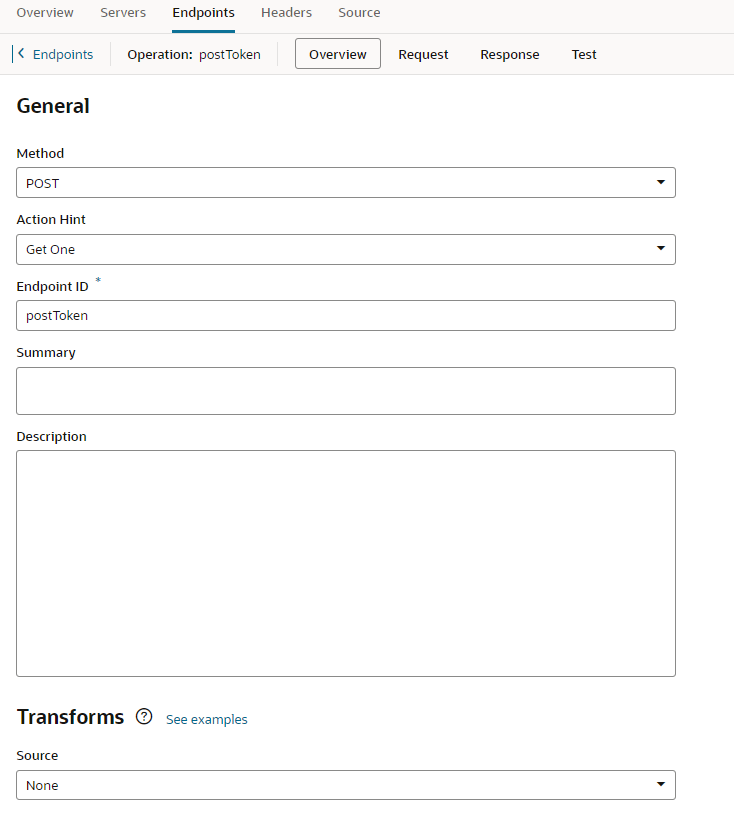Focus the Summary text box
734x826 pixels.
coord(345,391)
